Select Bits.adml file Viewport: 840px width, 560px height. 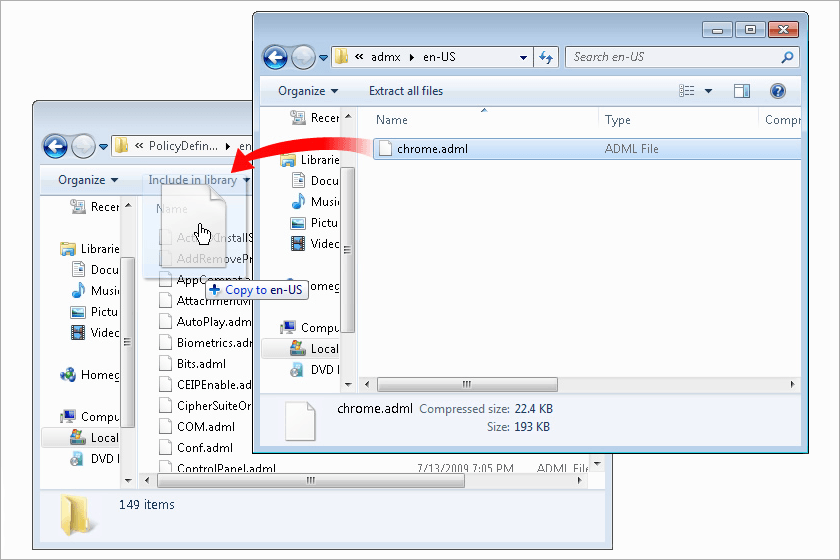point(193,364)
